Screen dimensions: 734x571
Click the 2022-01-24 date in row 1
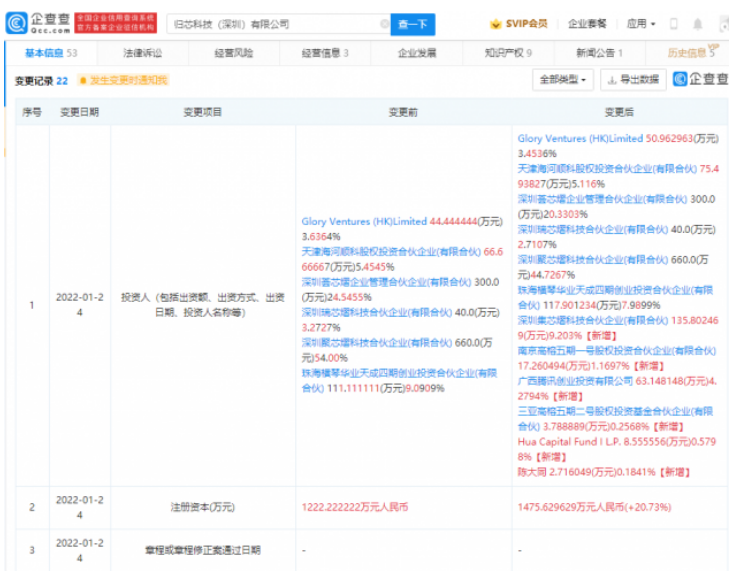[80, 305]
